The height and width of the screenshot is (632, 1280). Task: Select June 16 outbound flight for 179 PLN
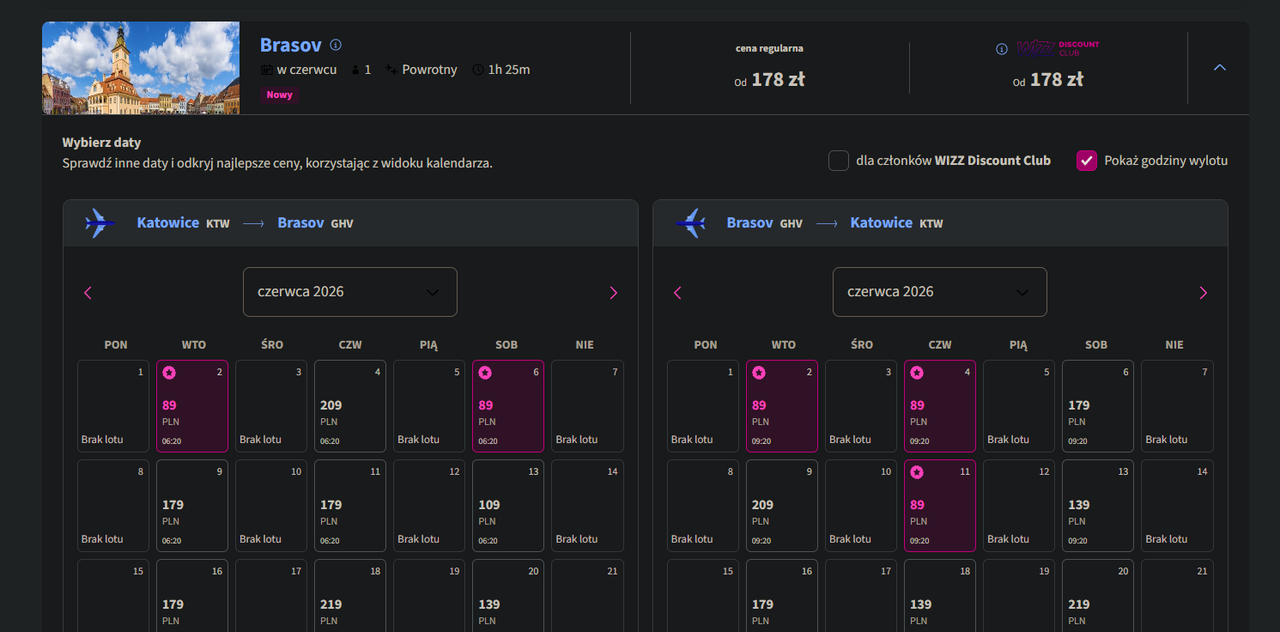[x=192, y=596]
